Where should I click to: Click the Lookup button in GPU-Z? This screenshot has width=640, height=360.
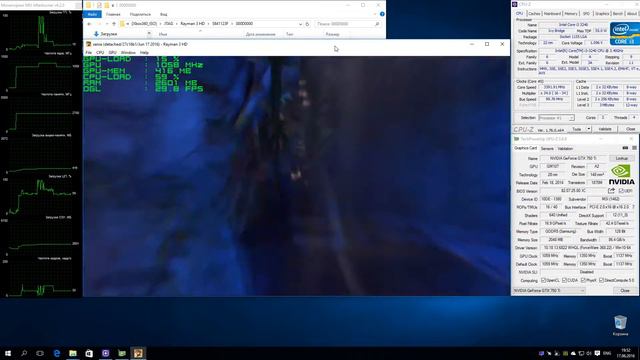click(622, 158)
